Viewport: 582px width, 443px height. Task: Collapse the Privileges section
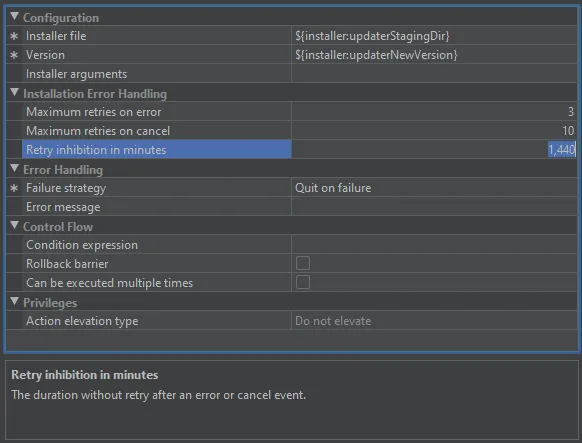pos(14,301)
